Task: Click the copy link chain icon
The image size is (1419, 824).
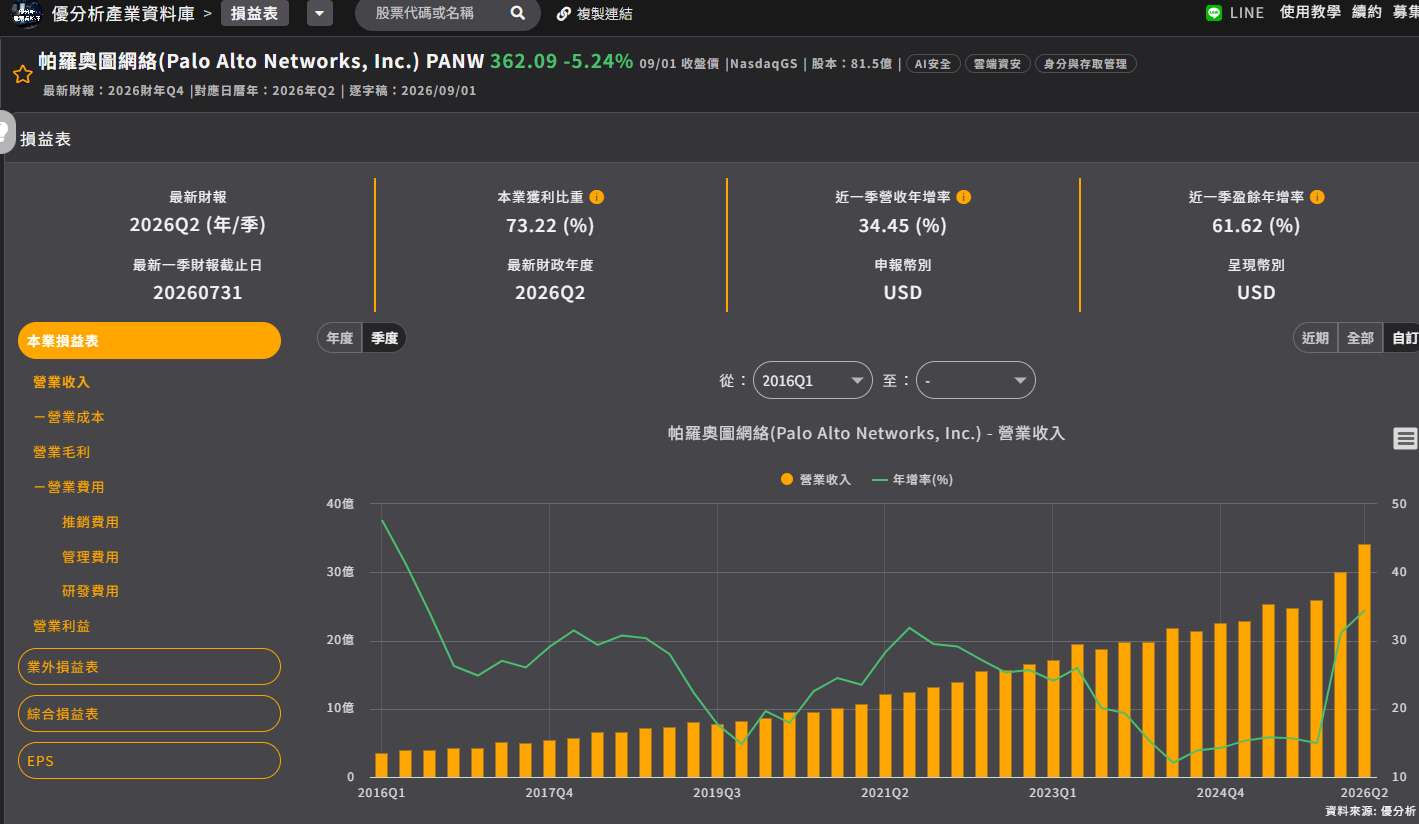Action: point(564,14)
